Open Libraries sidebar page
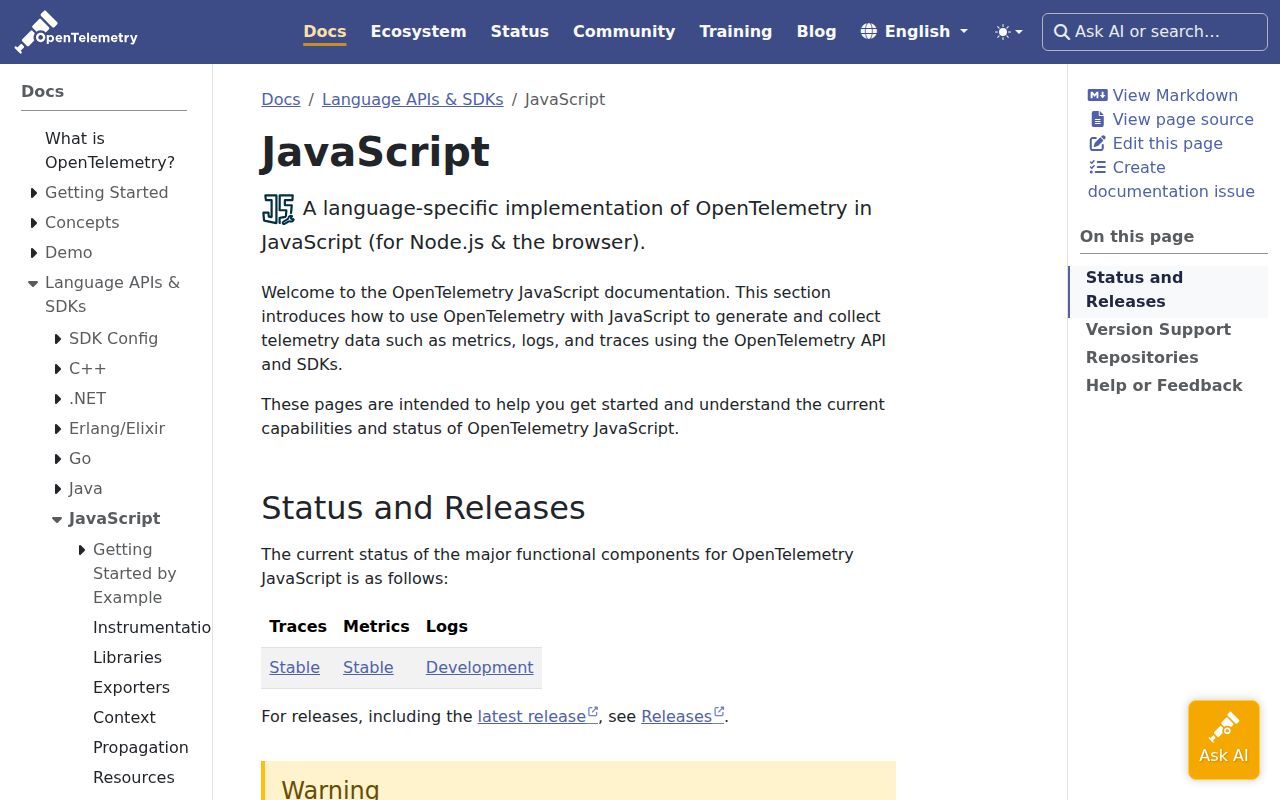Screen dimensions: 1280x800 click(x=127, y=657)
